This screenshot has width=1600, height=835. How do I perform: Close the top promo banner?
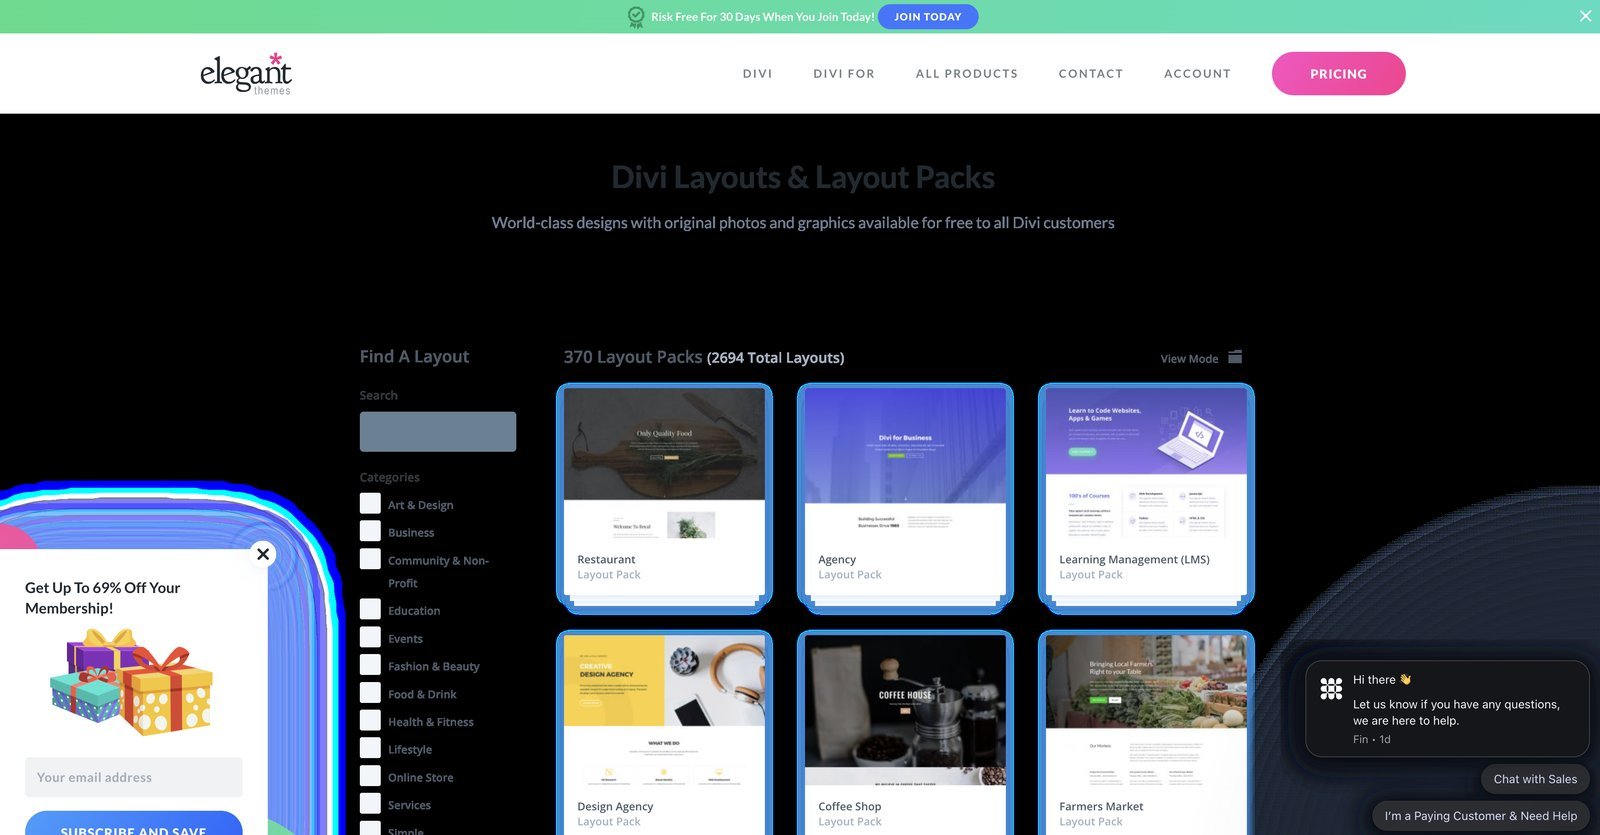click(x=1585, y=16)
